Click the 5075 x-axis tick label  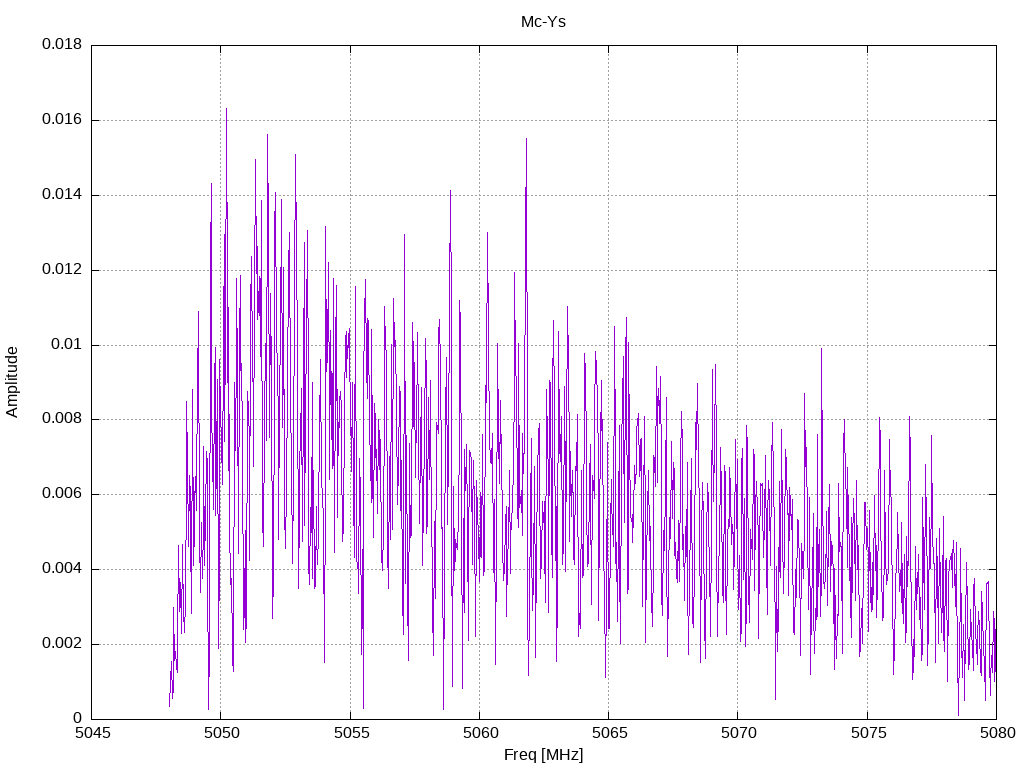pyautogui.click(x=869, y=733)
